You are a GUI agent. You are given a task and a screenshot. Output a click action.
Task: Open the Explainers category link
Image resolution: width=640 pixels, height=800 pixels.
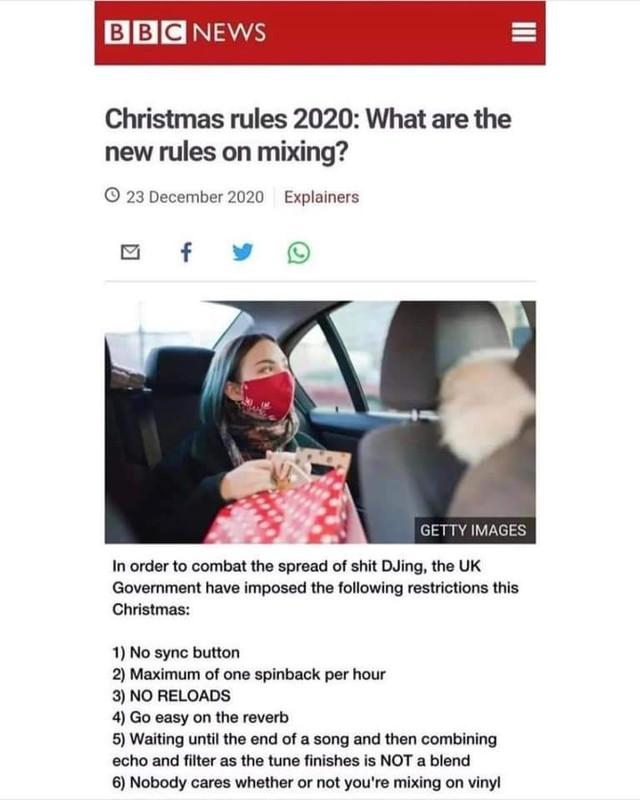click(322, 197)
